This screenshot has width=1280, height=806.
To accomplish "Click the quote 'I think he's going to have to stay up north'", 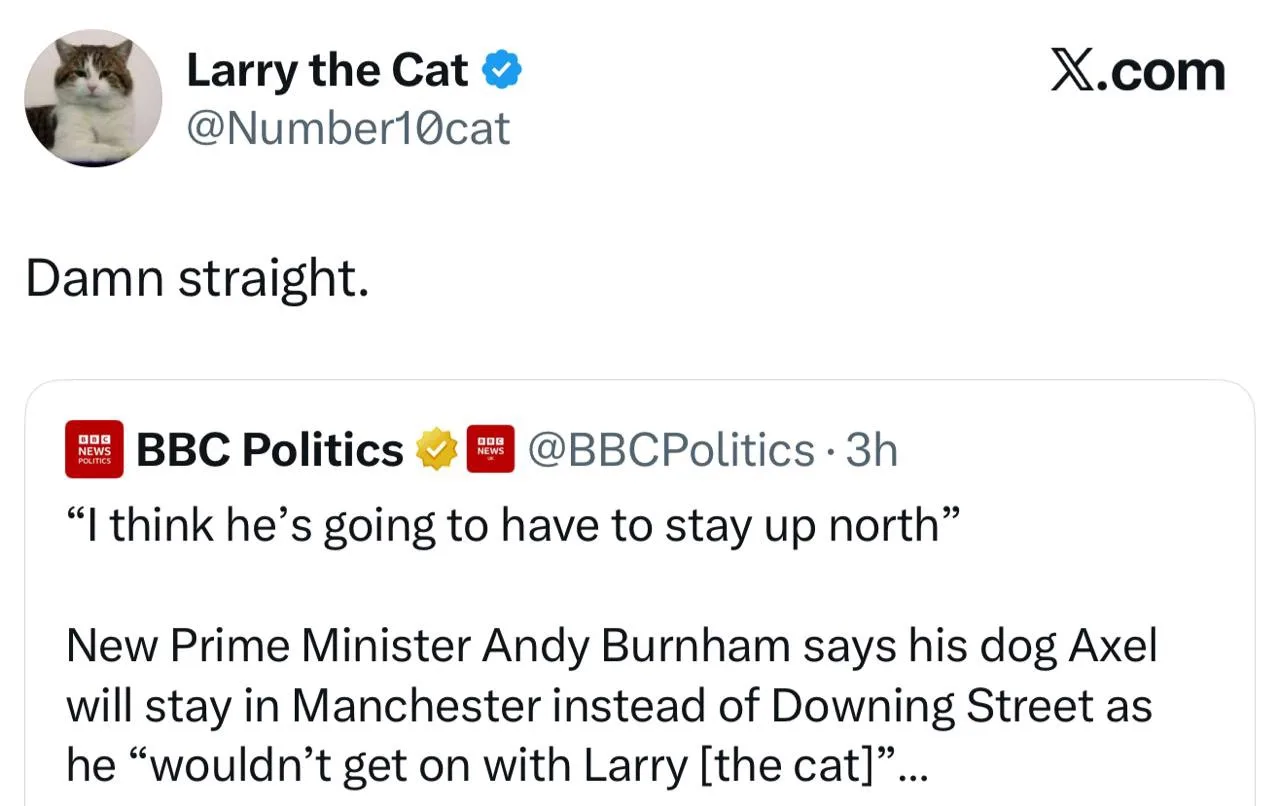I will click(x=513, y=526).
